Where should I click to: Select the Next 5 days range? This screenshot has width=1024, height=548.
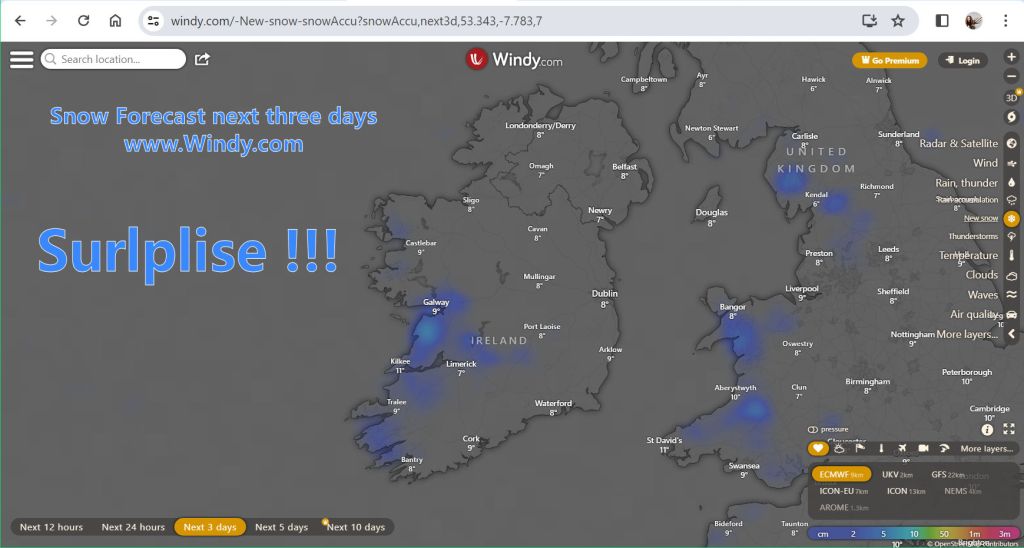pyautogui.click(x=281, y=527)
